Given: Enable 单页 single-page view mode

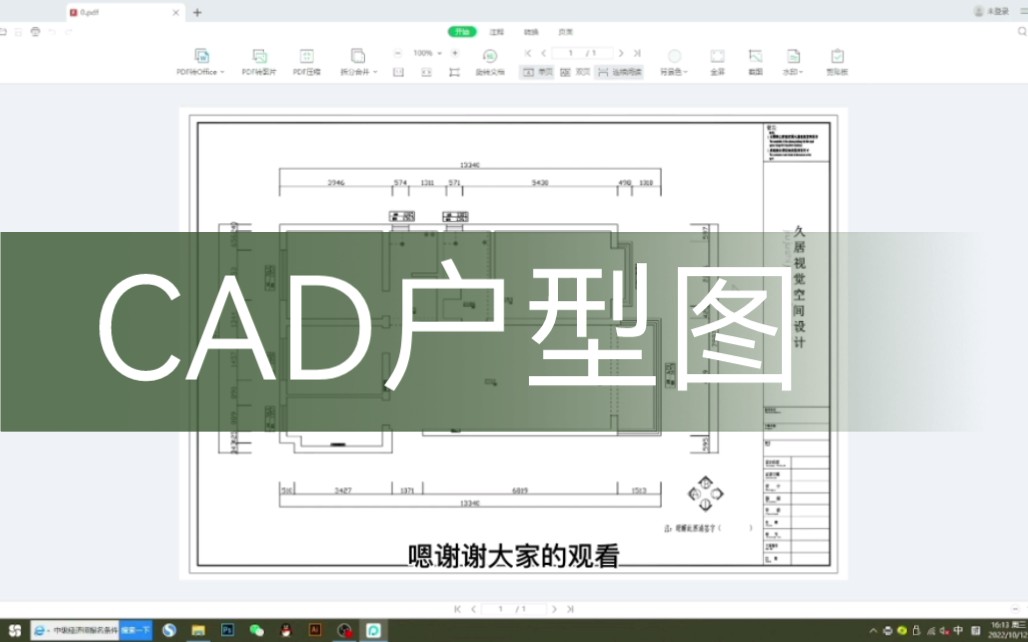Looking at the screenshot, I should tap(539, 72).
